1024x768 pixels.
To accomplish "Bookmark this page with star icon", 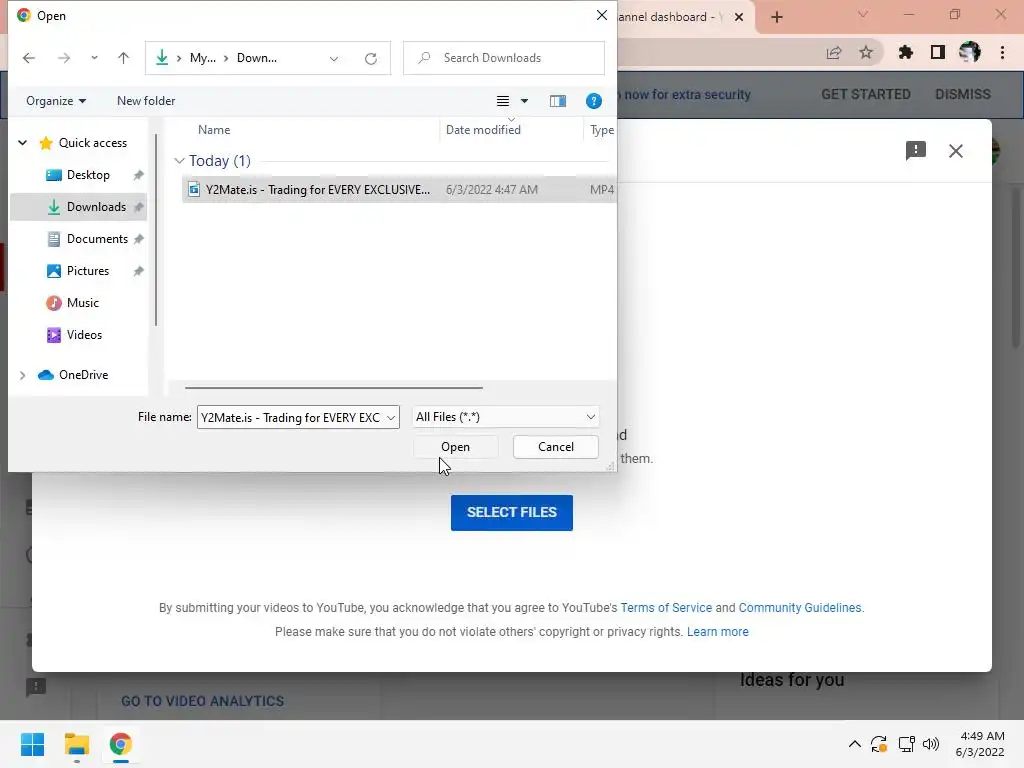I will point(866,53).
